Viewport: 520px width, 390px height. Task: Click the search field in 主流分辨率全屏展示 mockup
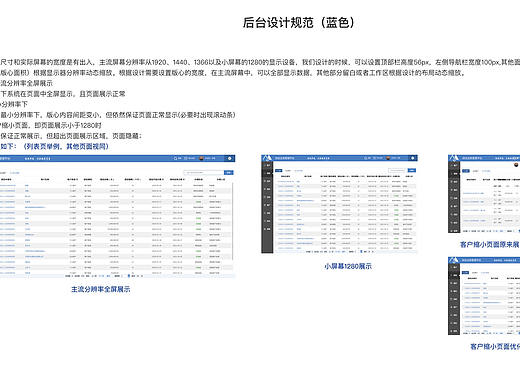pos(204,172)
